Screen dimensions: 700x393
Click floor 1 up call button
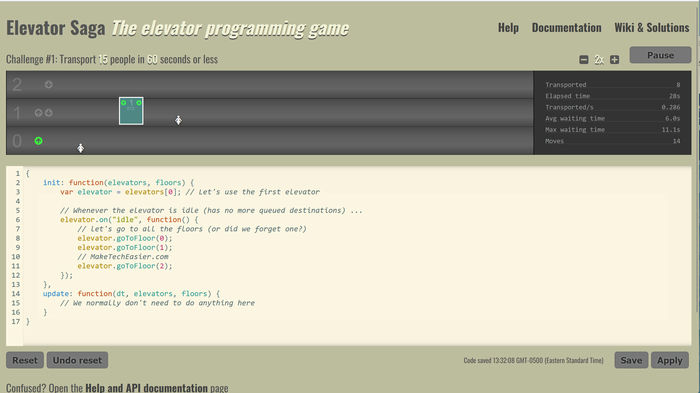[38, 113]
